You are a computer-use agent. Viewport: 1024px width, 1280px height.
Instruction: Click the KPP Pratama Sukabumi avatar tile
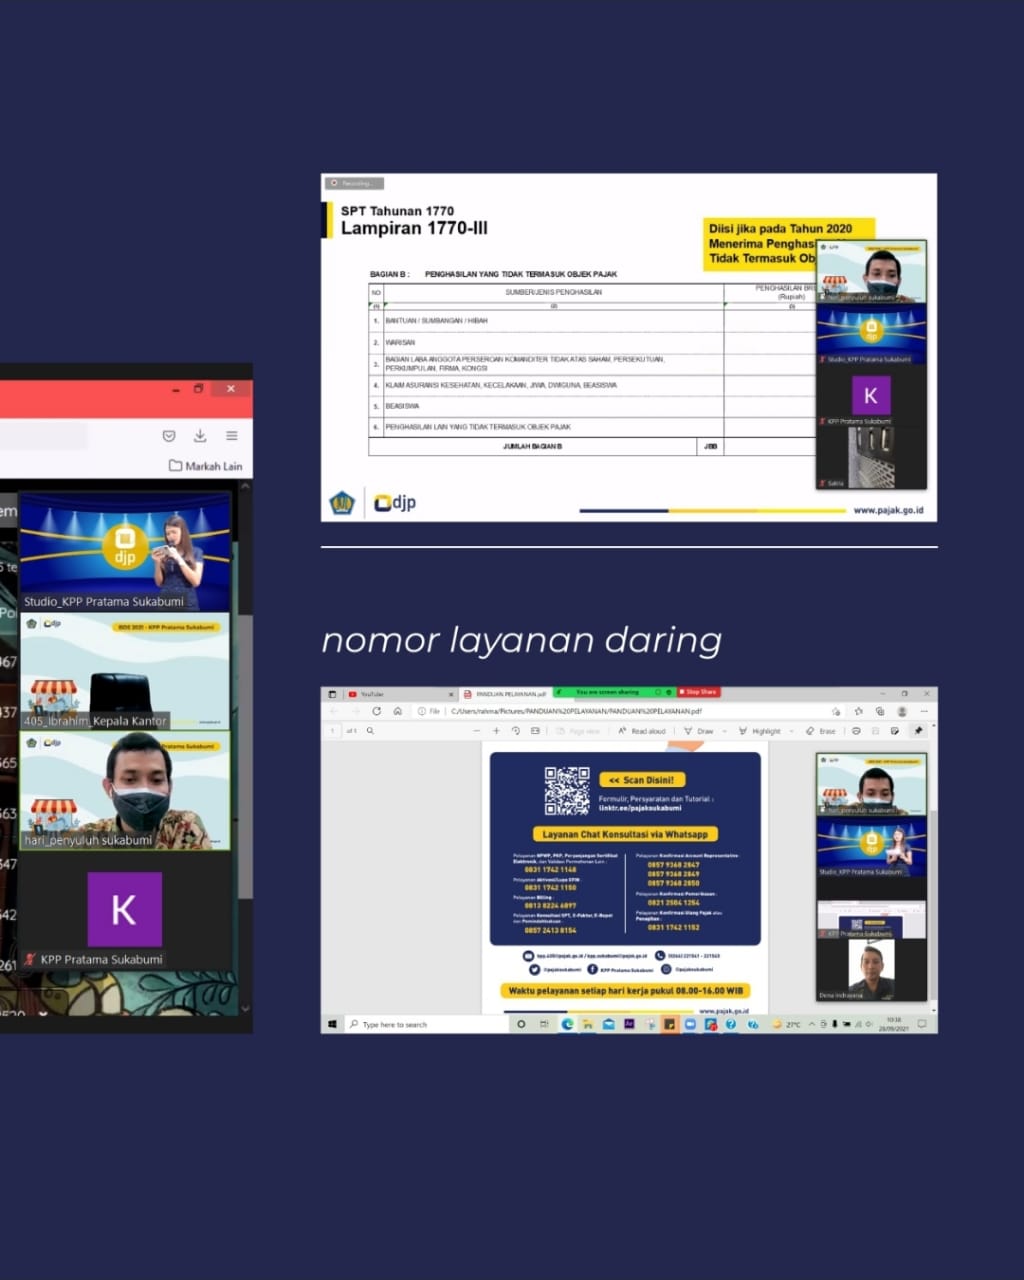tap(124, 910)
